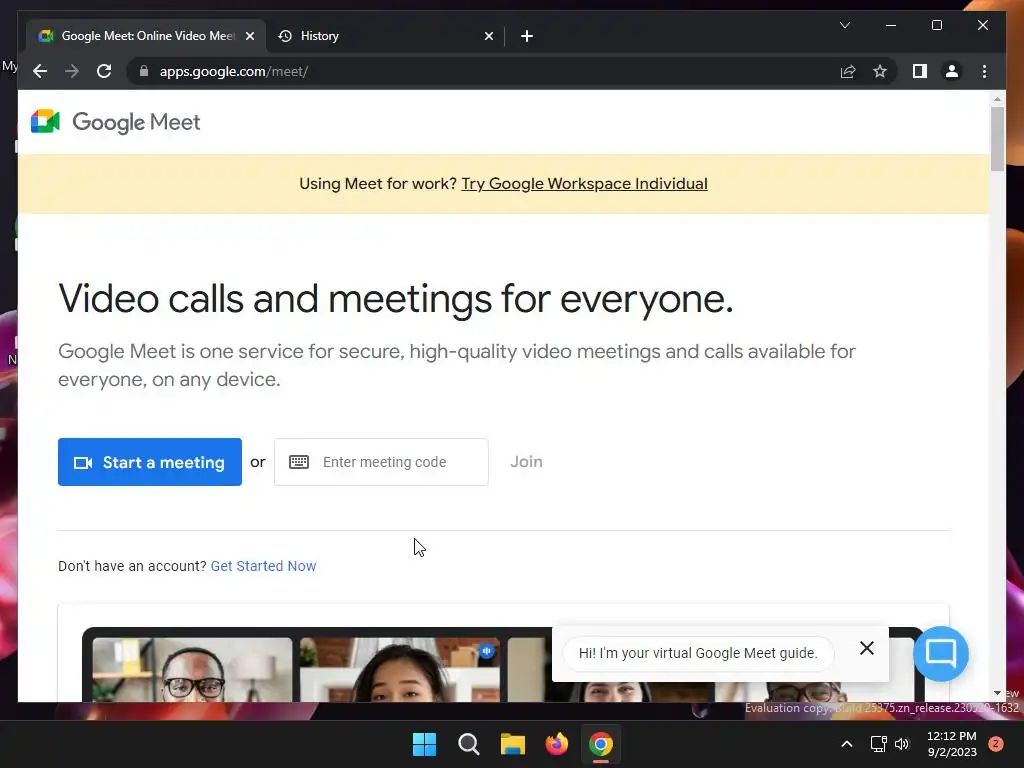This screenshot has width=1024, height=768.
Task: Click the Chrome taskbar icon
Action: point(601,744)
